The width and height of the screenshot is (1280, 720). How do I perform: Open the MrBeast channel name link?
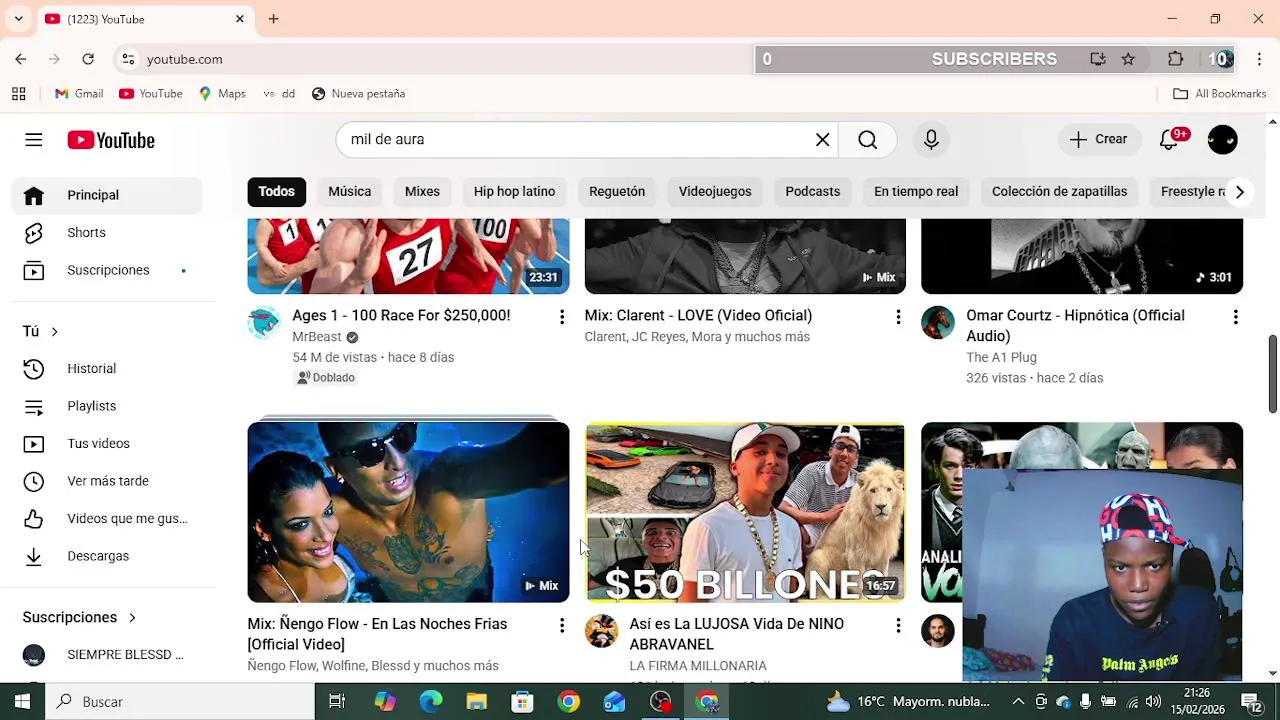tap(317, 337)
